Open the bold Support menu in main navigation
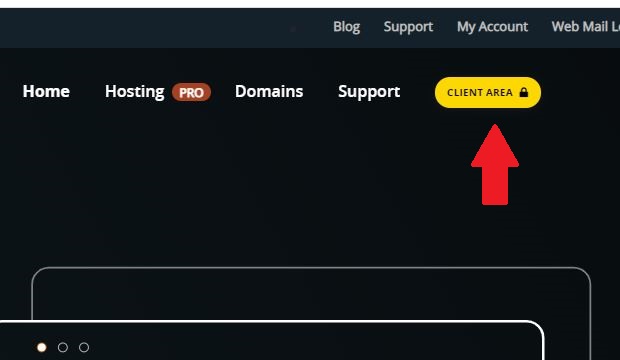Screen dimensions: 620x360 click(369, 92)
